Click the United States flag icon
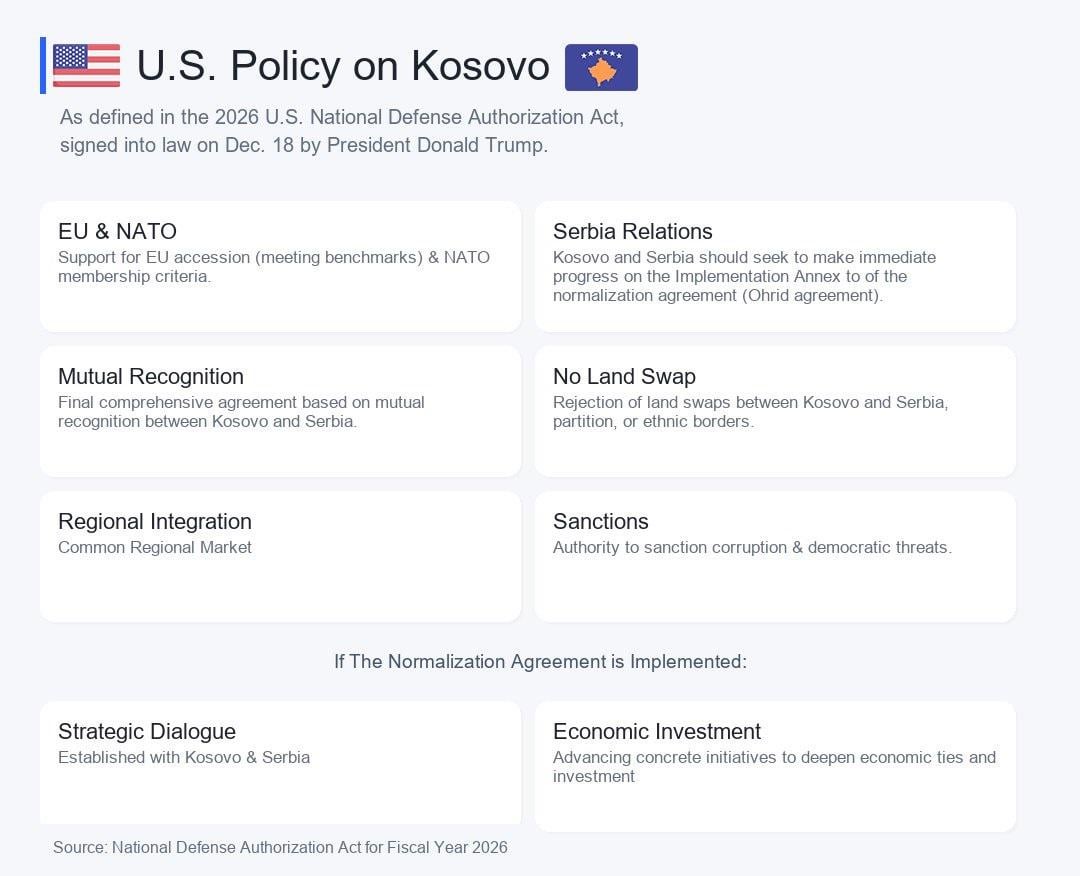Image resolution: width=1080 pixels, height=876 pixels. [x=86, y=66]
